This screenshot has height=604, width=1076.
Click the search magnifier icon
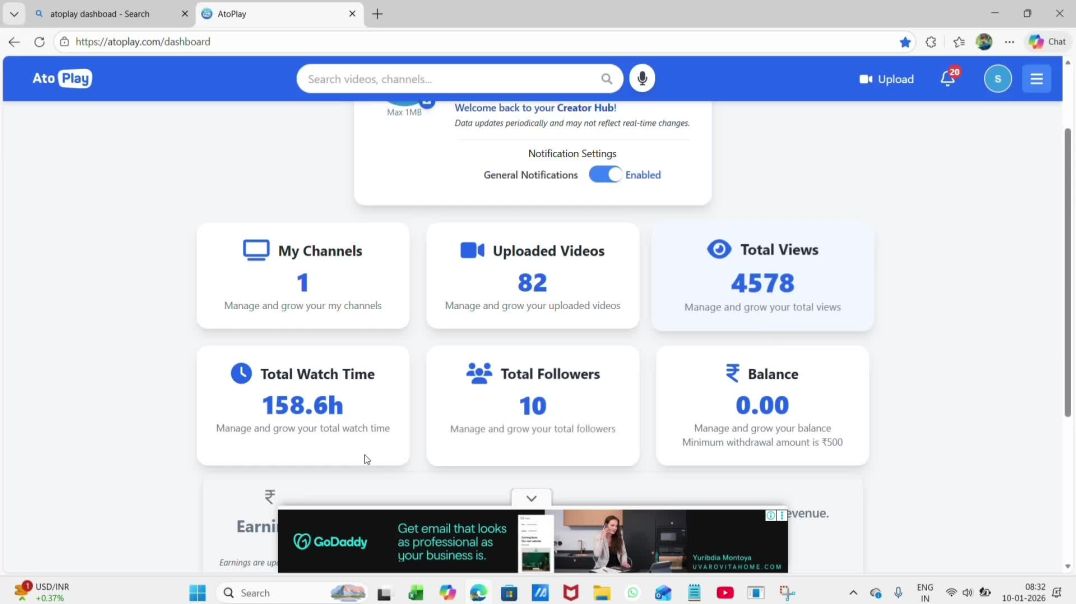tap(607, 78)
